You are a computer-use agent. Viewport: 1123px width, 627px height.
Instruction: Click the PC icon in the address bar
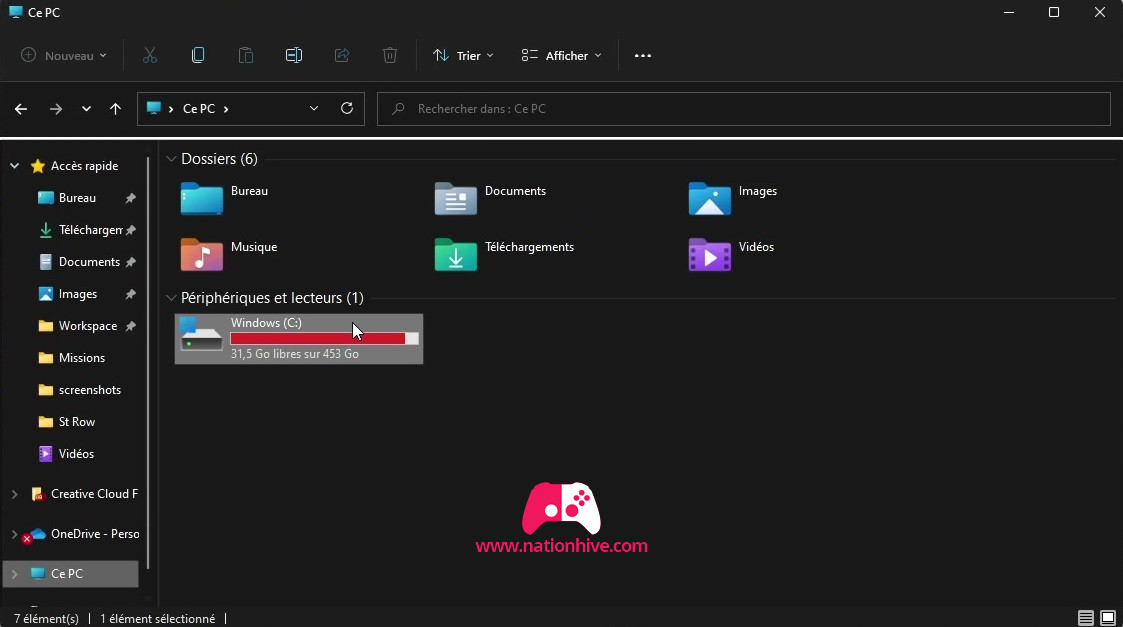(153, 108)
